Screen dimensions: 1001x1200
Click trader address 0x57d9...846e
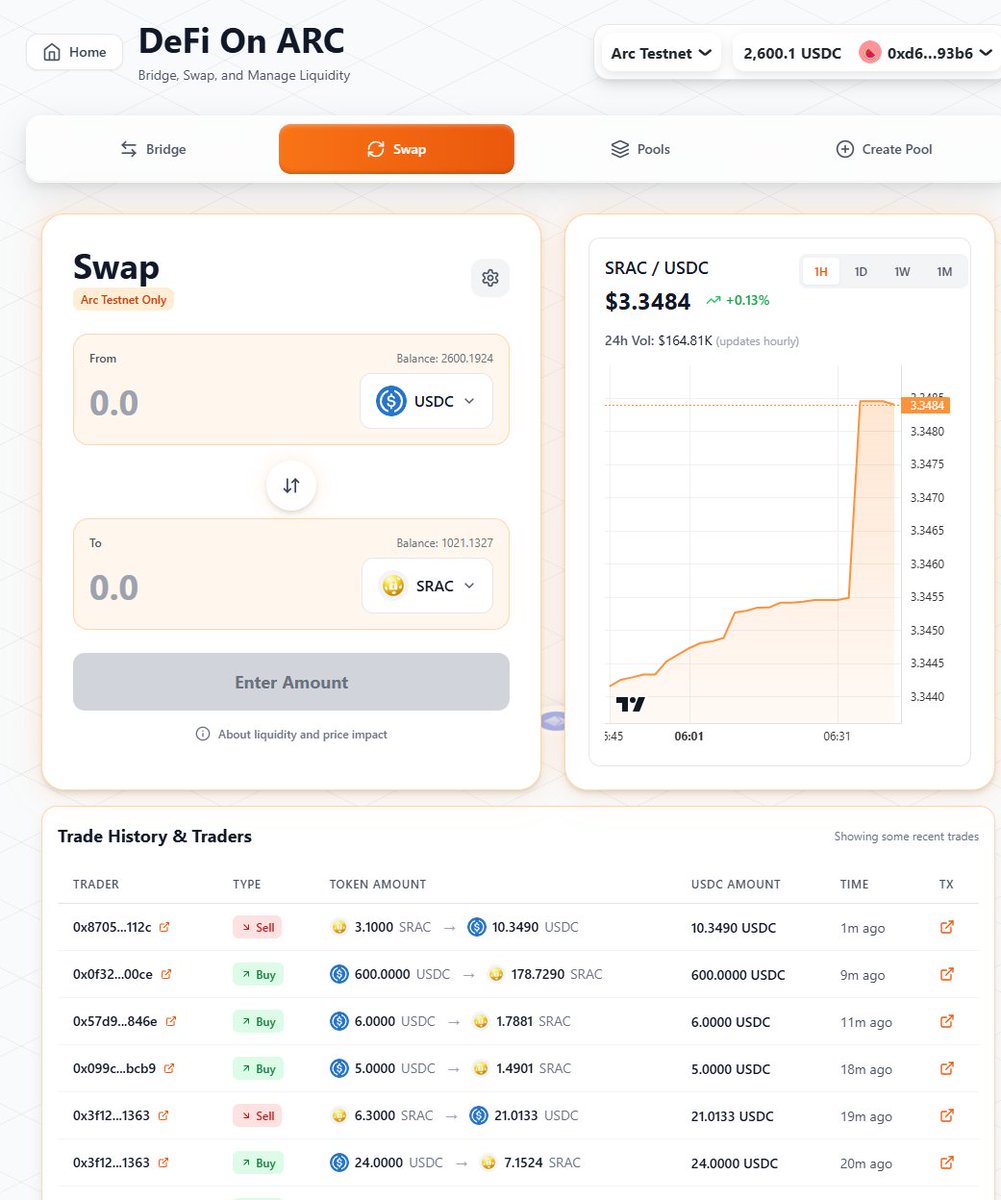(115, 1021)
